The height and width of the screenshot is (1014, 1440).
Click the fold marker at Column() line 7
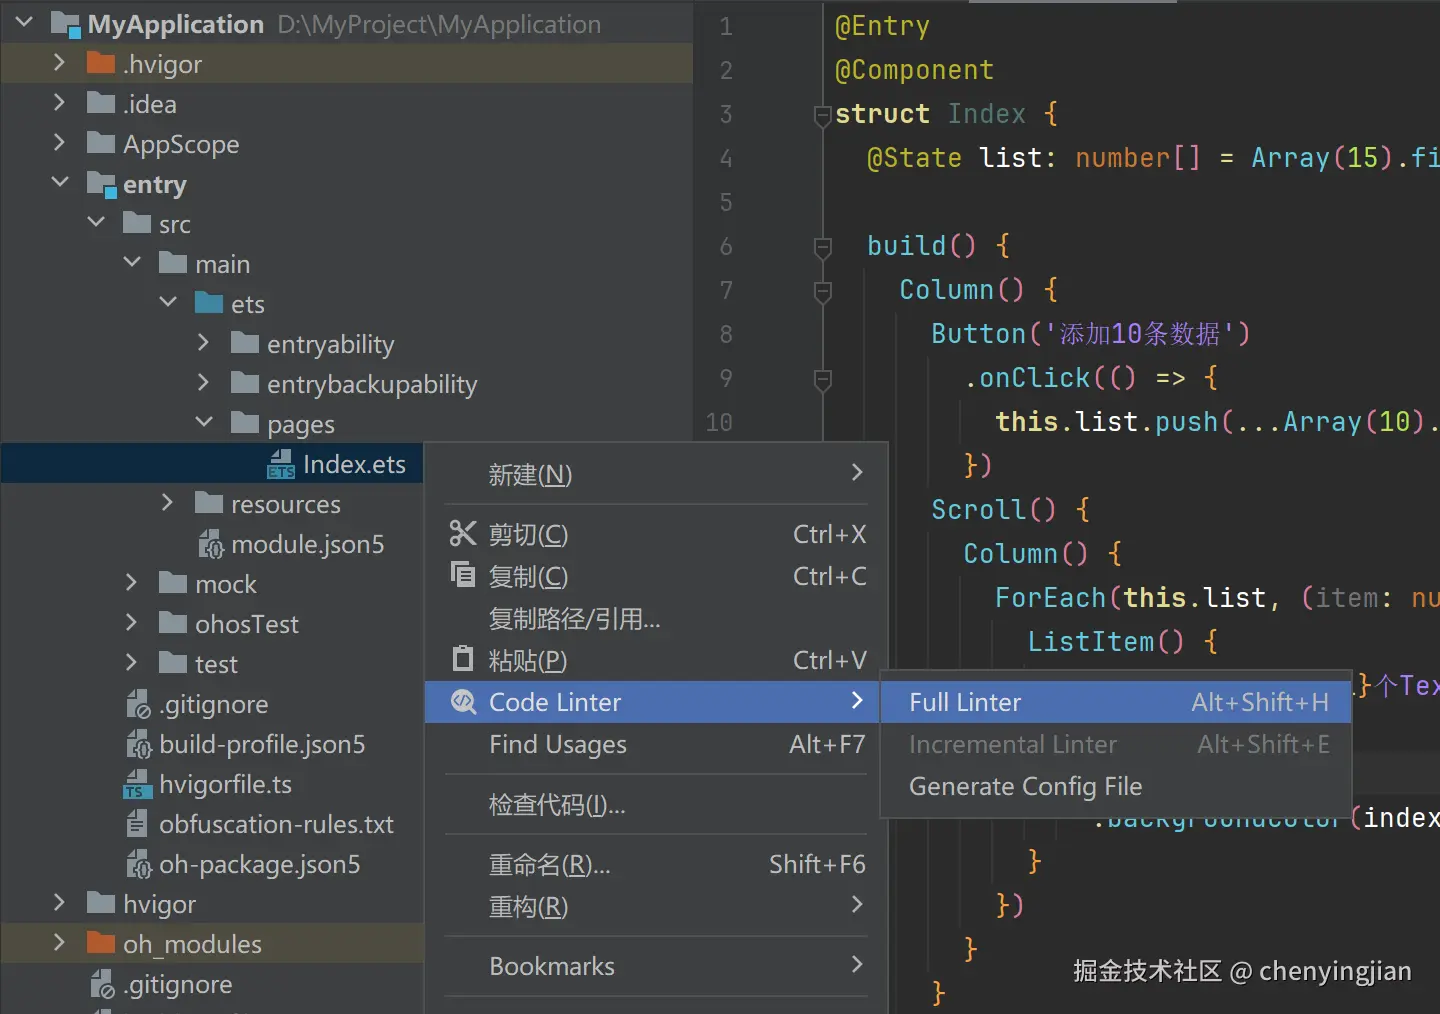tap(823, 292)
